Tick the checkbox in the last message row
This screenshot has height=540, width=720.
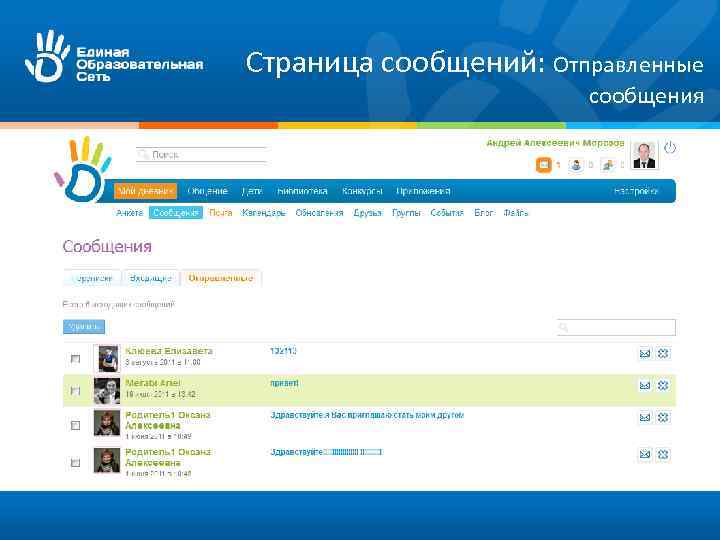click(75, 462)
